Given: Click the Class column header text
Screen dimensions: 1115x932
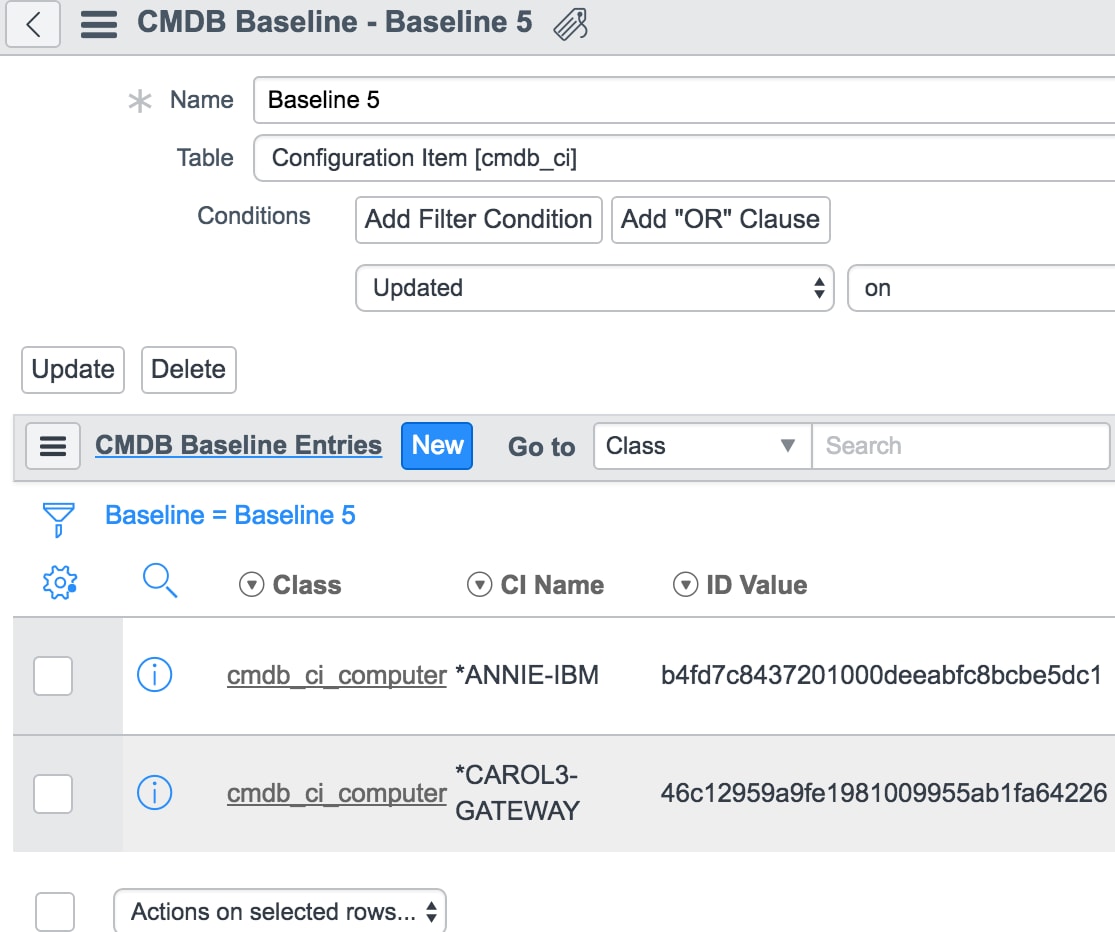Looking at the screenshot, I should (307, 585).
